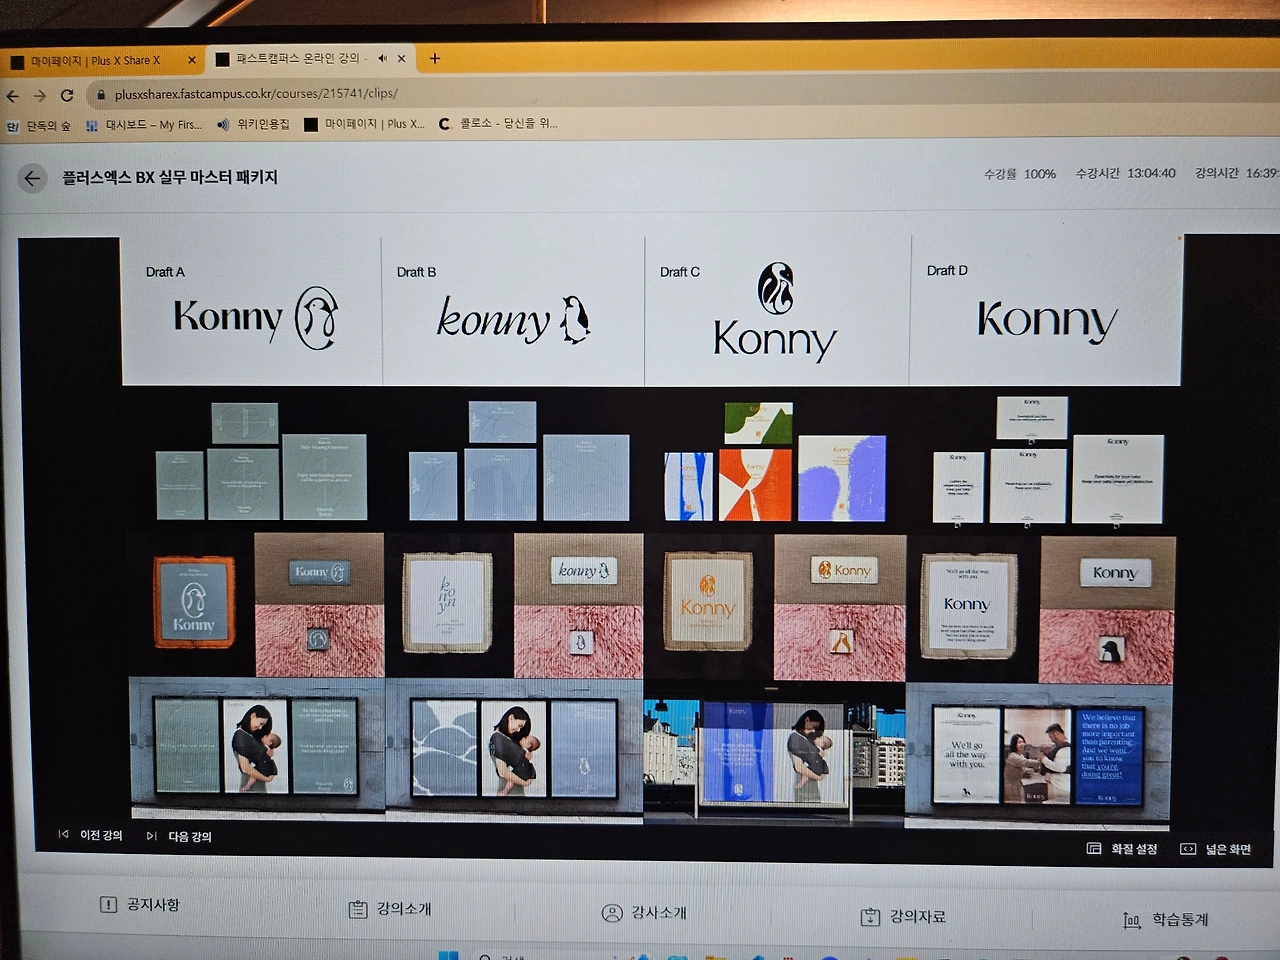Click the Draft B label in the video

(x=416, y=272)
